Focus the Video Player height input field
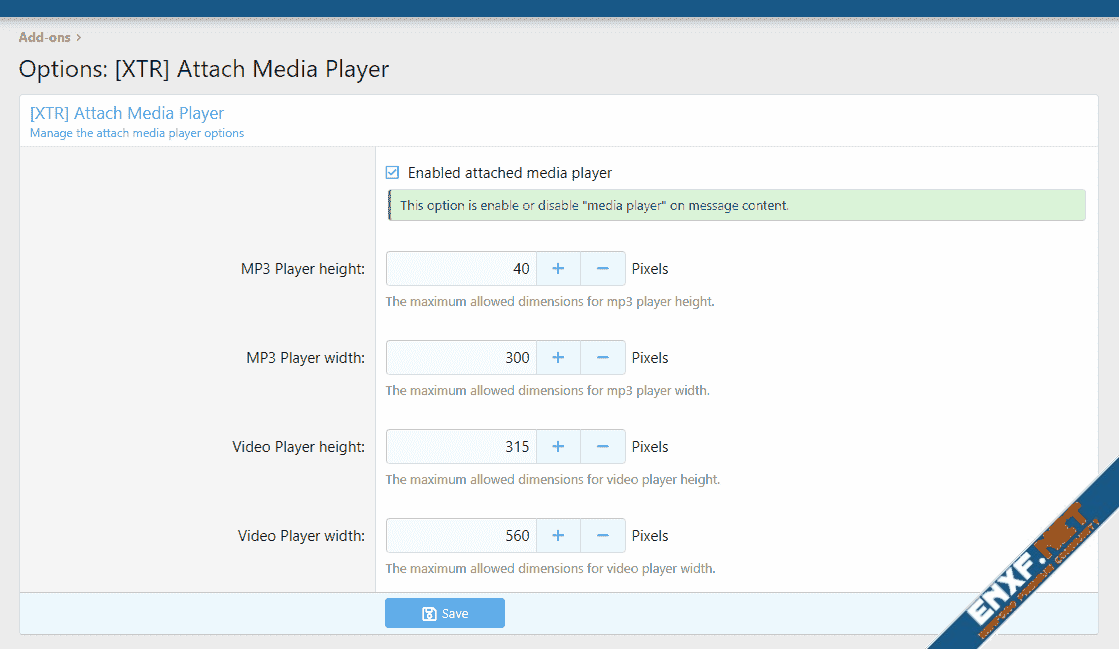Image resolution: width=1119 pixels, height=649 pixels. [x=461, y=447]
